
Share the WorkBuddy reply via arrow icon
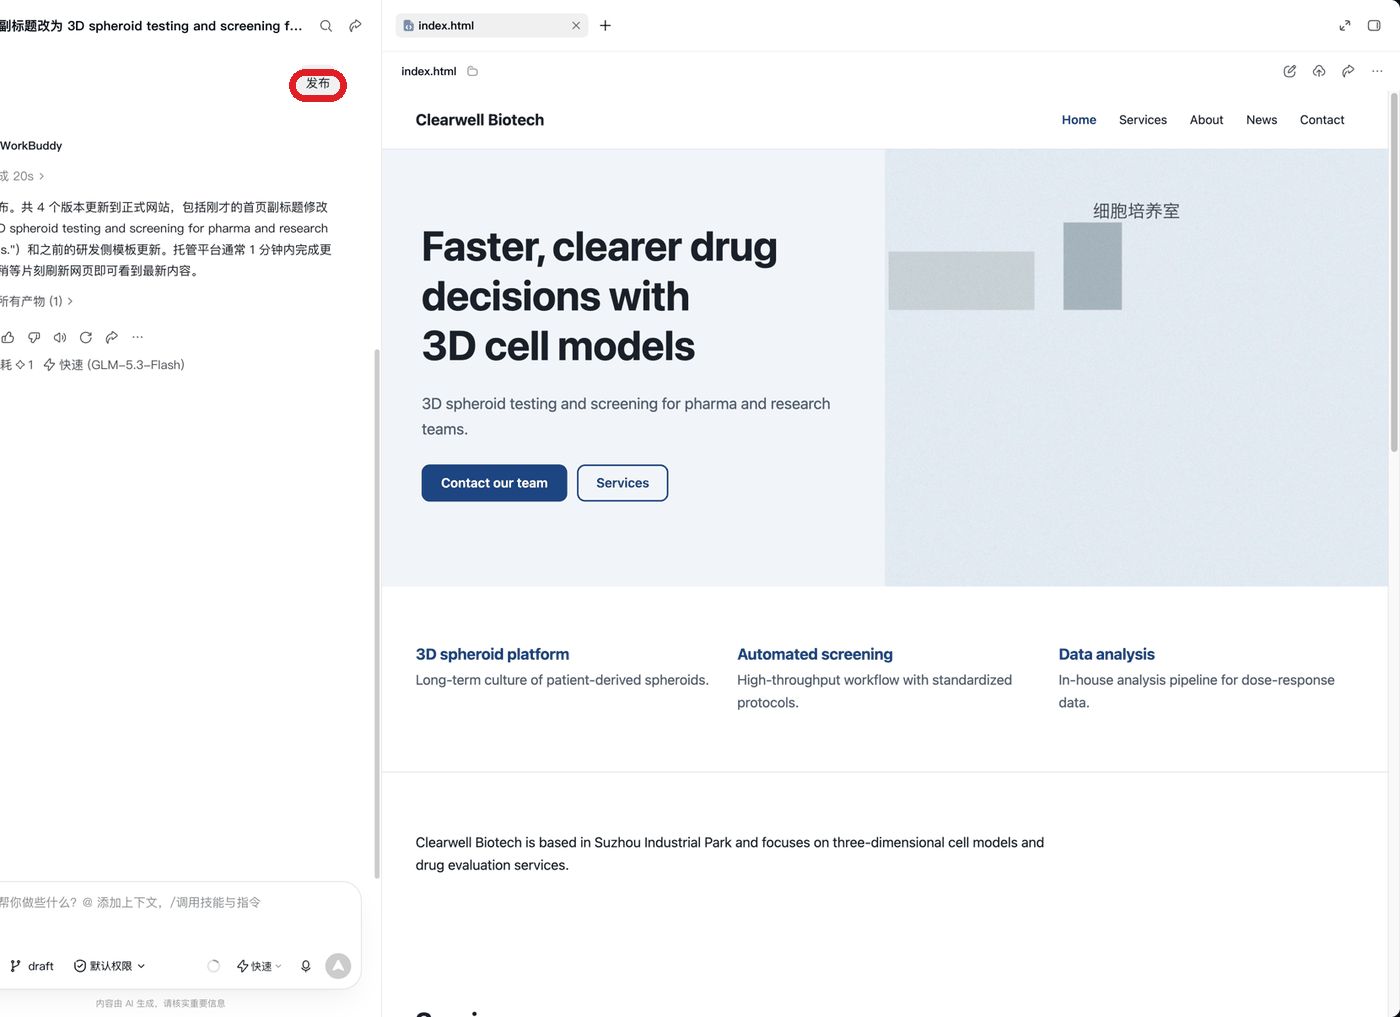(112, 337)
